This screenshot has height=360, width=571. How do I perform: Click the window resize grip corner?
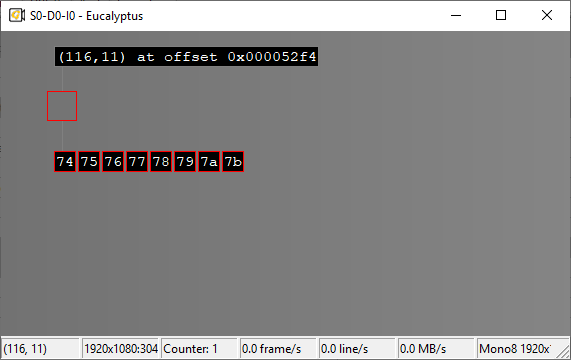pos(564,353)
